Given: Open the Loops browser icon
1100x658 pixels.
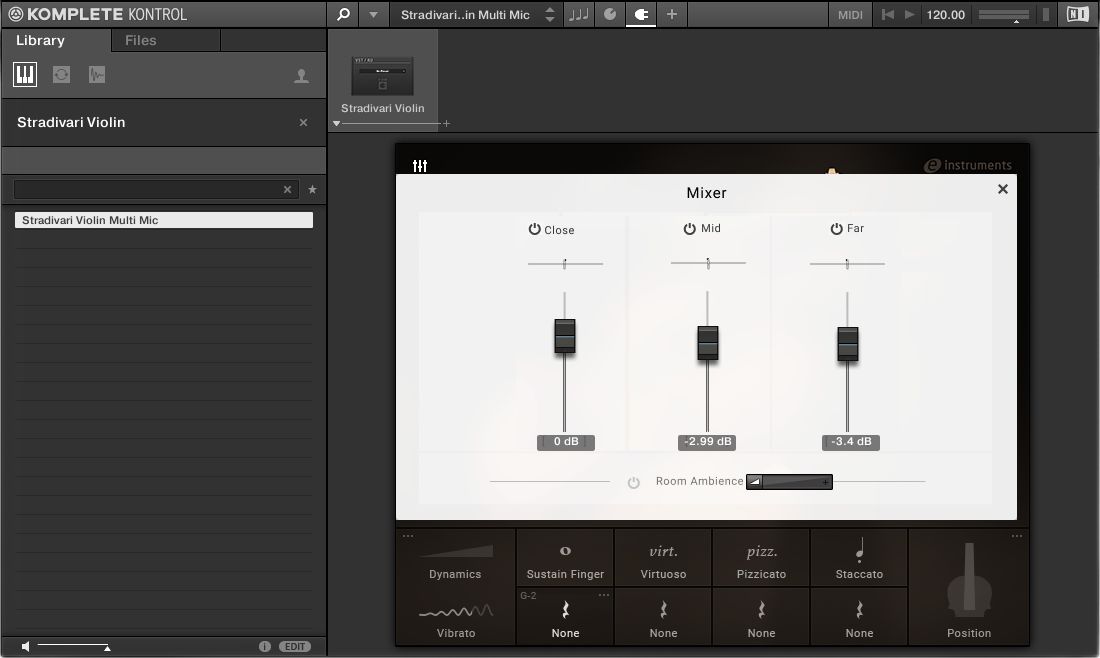Looking at the screenshot, I should pos(60,74).
